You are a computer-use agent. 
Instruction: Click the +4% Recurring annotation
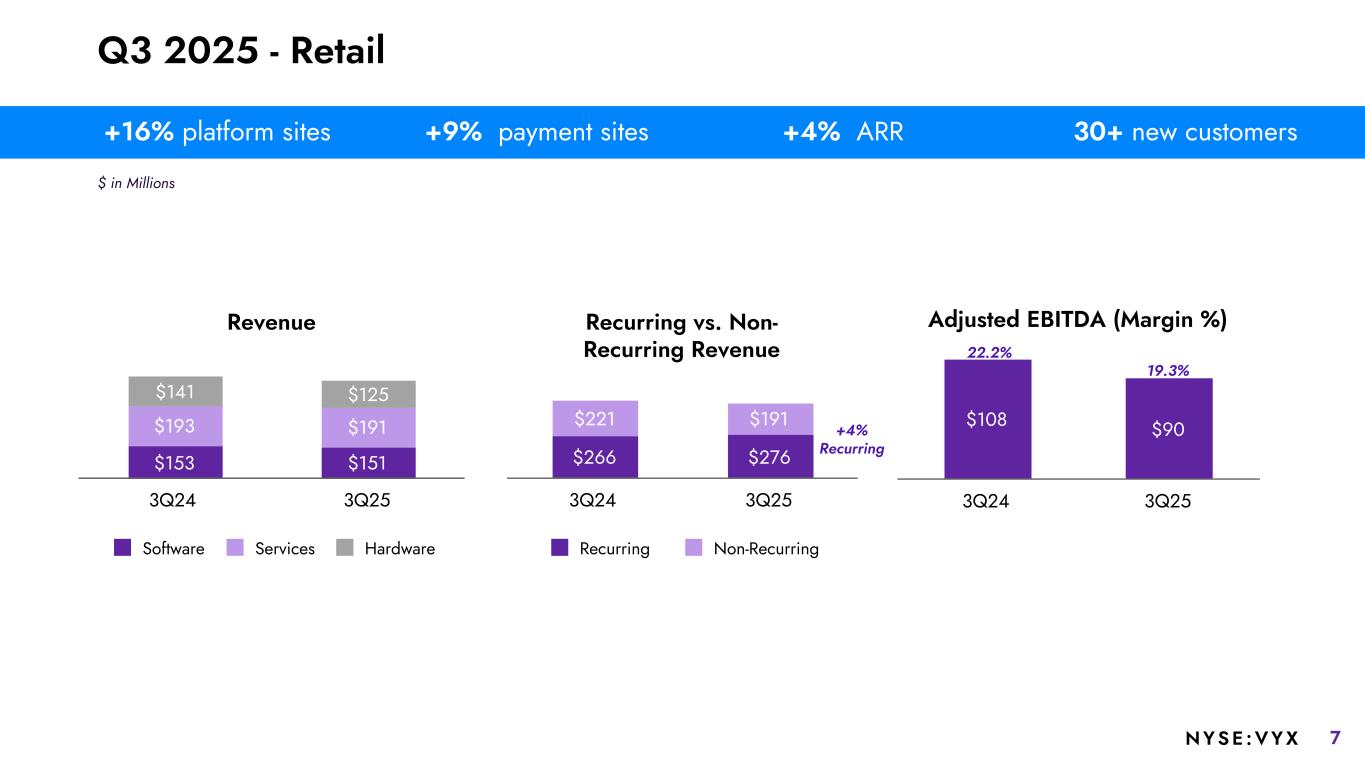pyautogui.click(x=852, y=440)
